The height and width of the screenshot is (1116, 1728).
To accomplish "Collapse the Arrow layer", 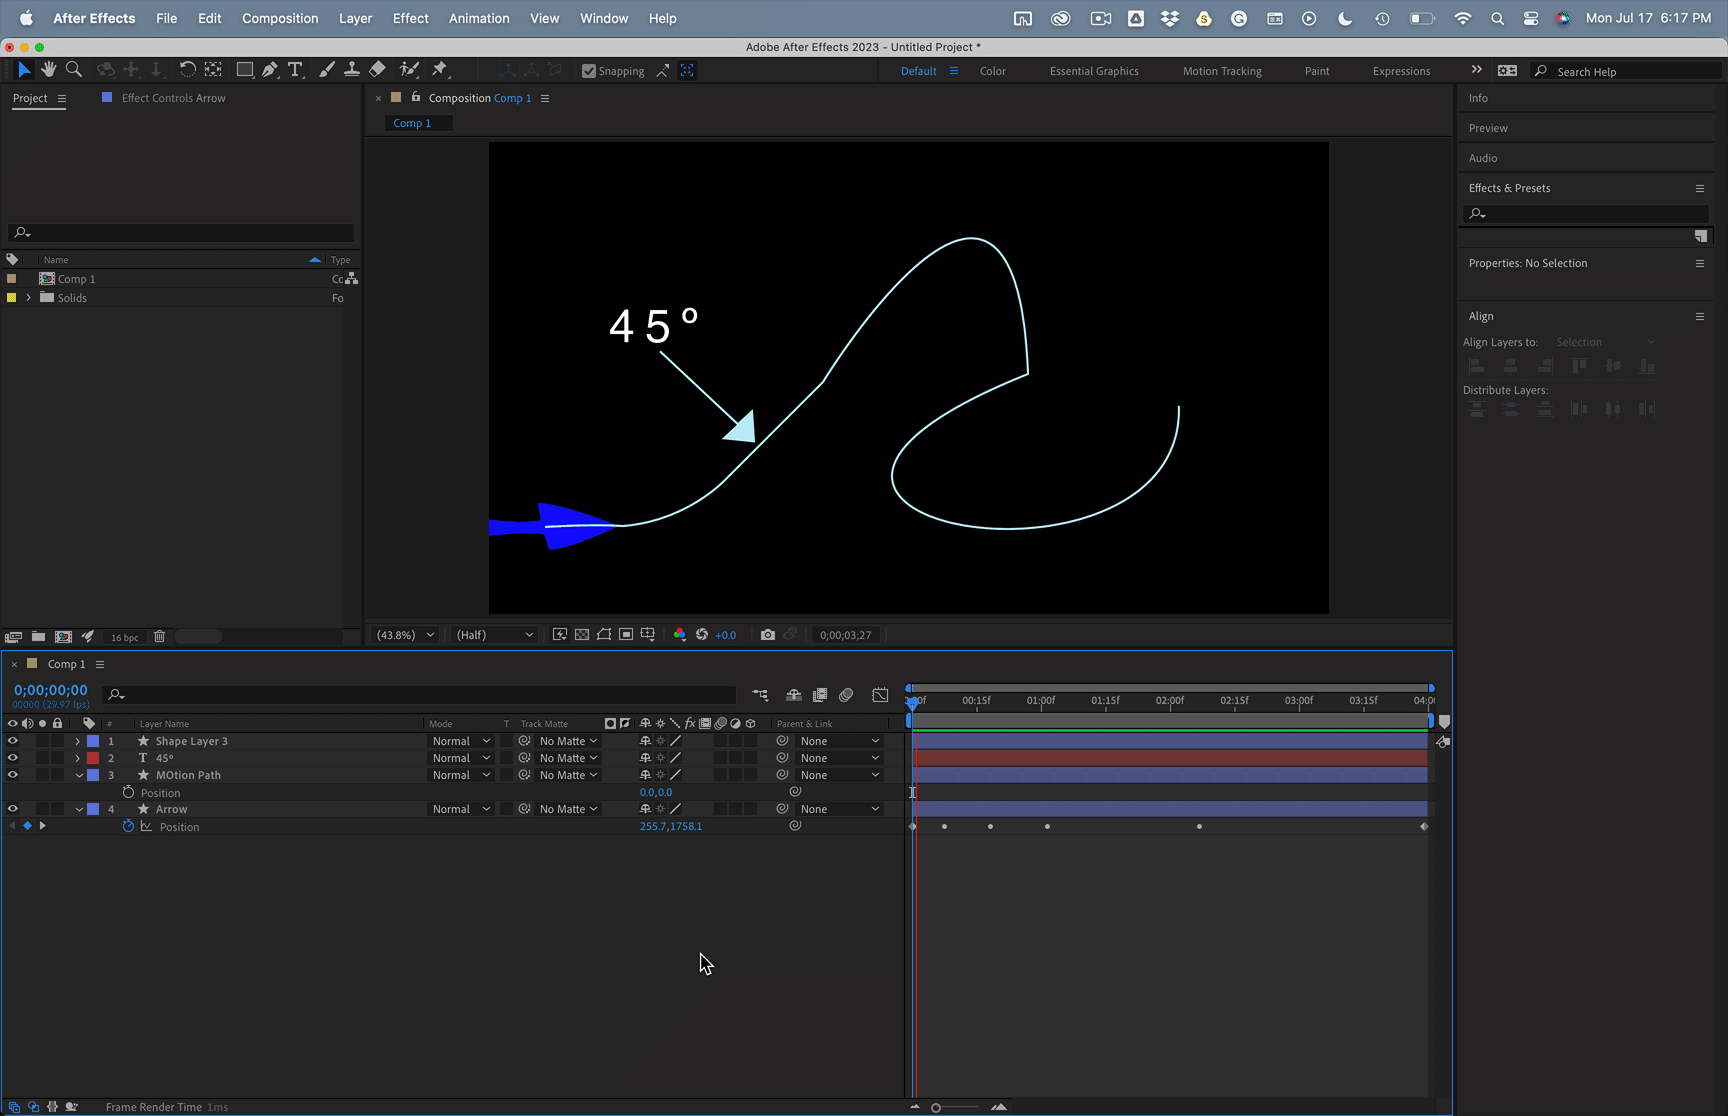I will [79, 809].
